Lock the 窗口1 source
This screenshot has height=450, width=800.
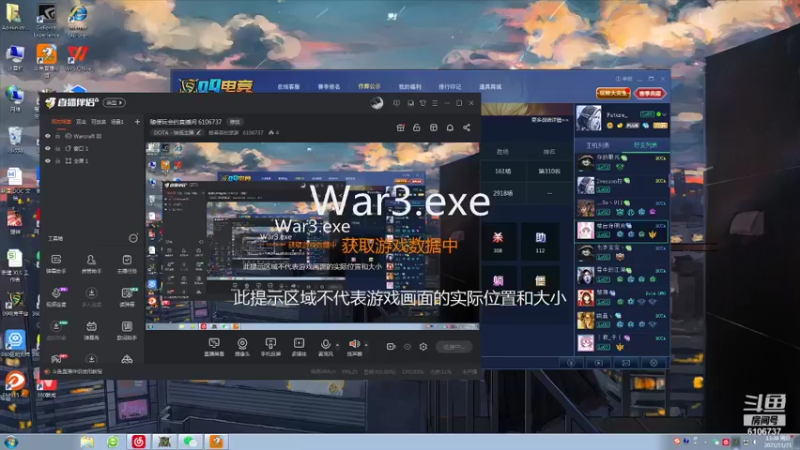58,148
